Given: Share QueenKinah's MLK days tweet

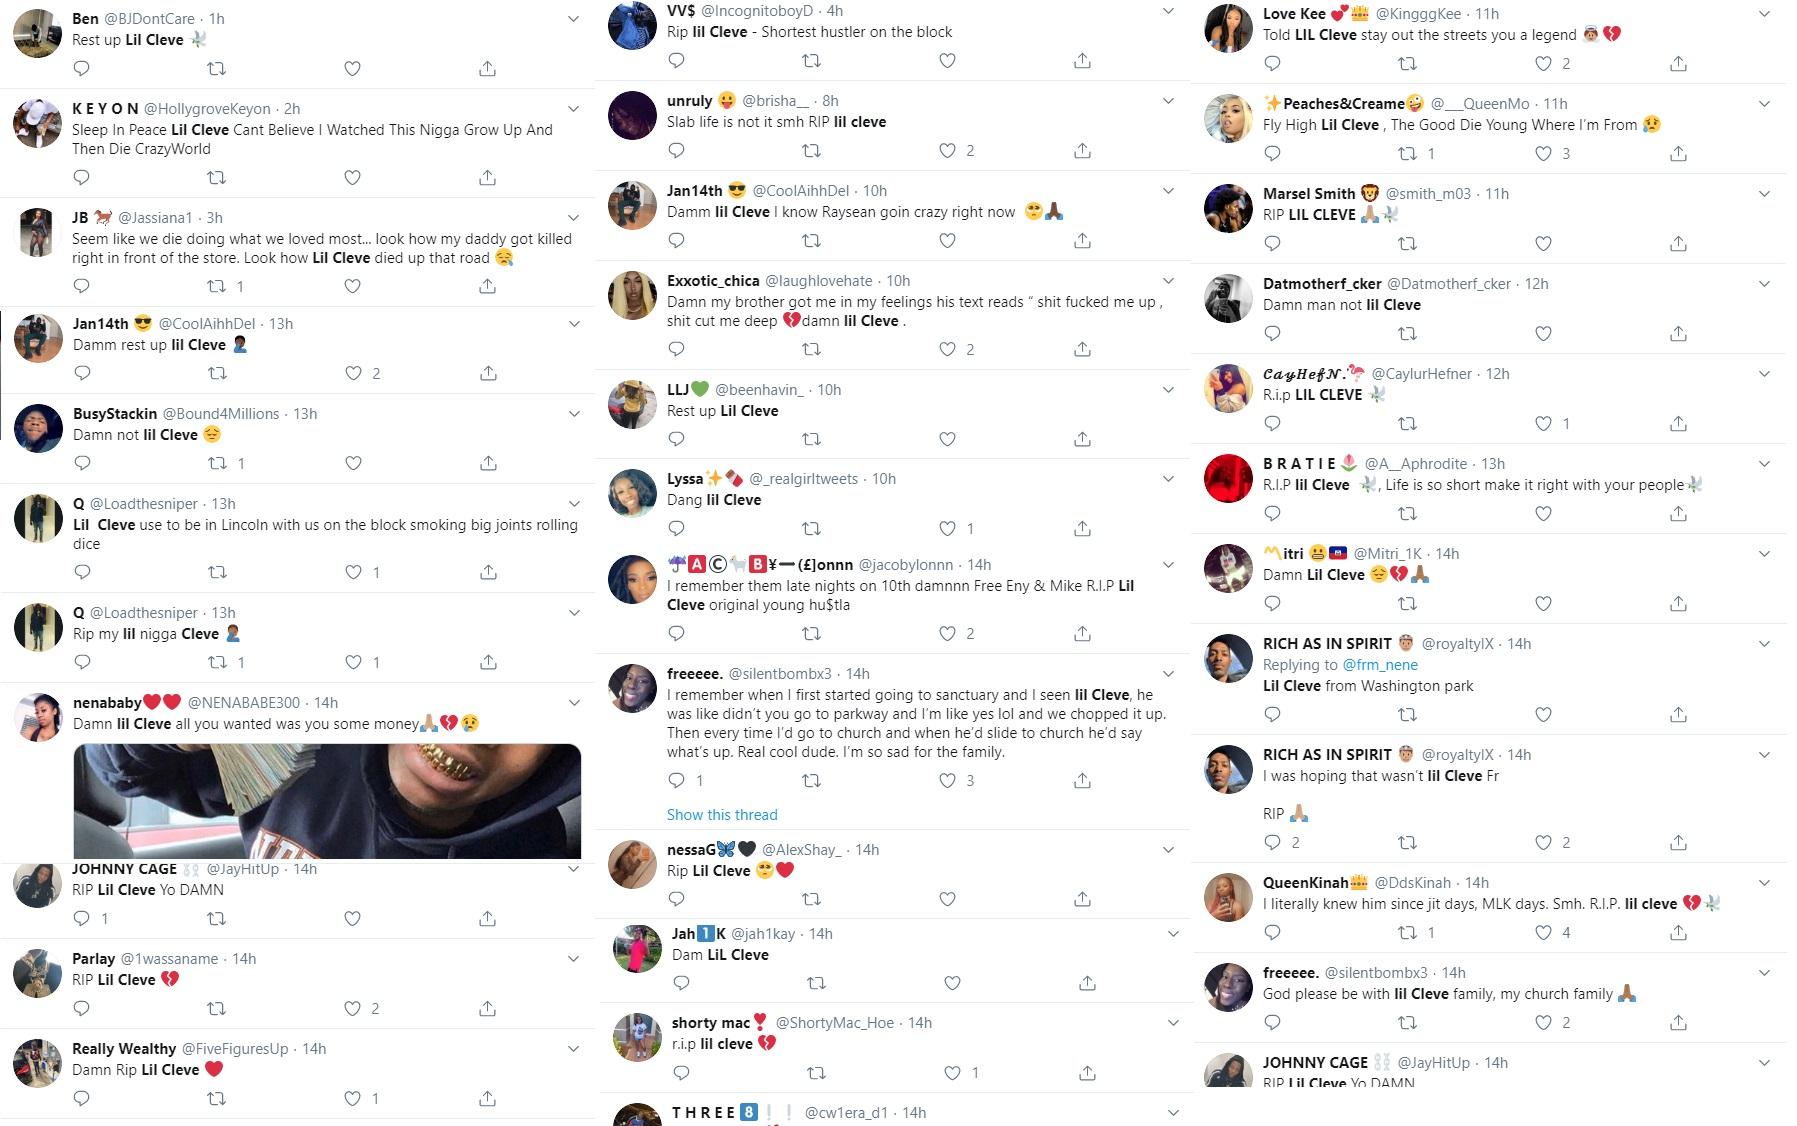Looking at the screenshot, I should point(1678,933).
